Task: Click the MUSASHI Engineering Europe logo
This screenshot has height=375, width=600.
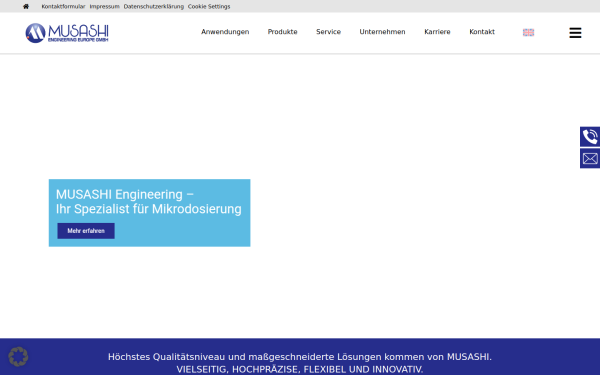Action: [67, 33]
